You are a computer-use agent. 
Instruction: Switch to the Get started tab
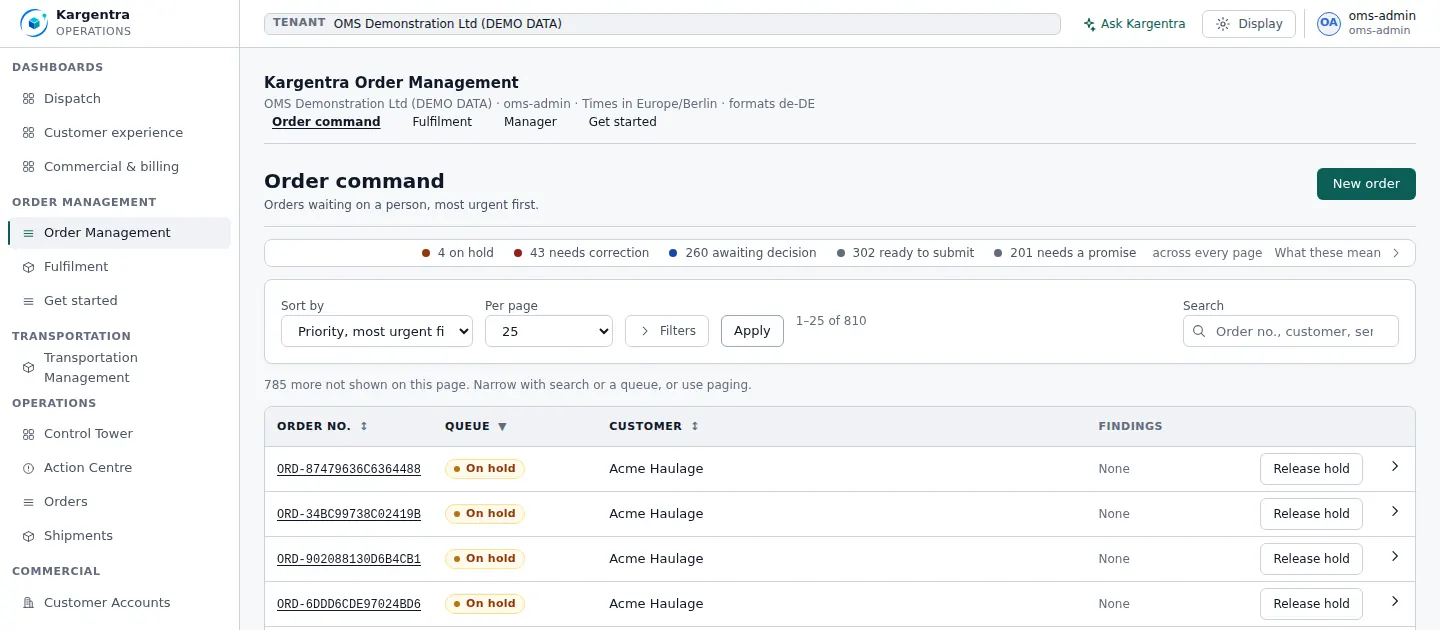tap(622, 122)
